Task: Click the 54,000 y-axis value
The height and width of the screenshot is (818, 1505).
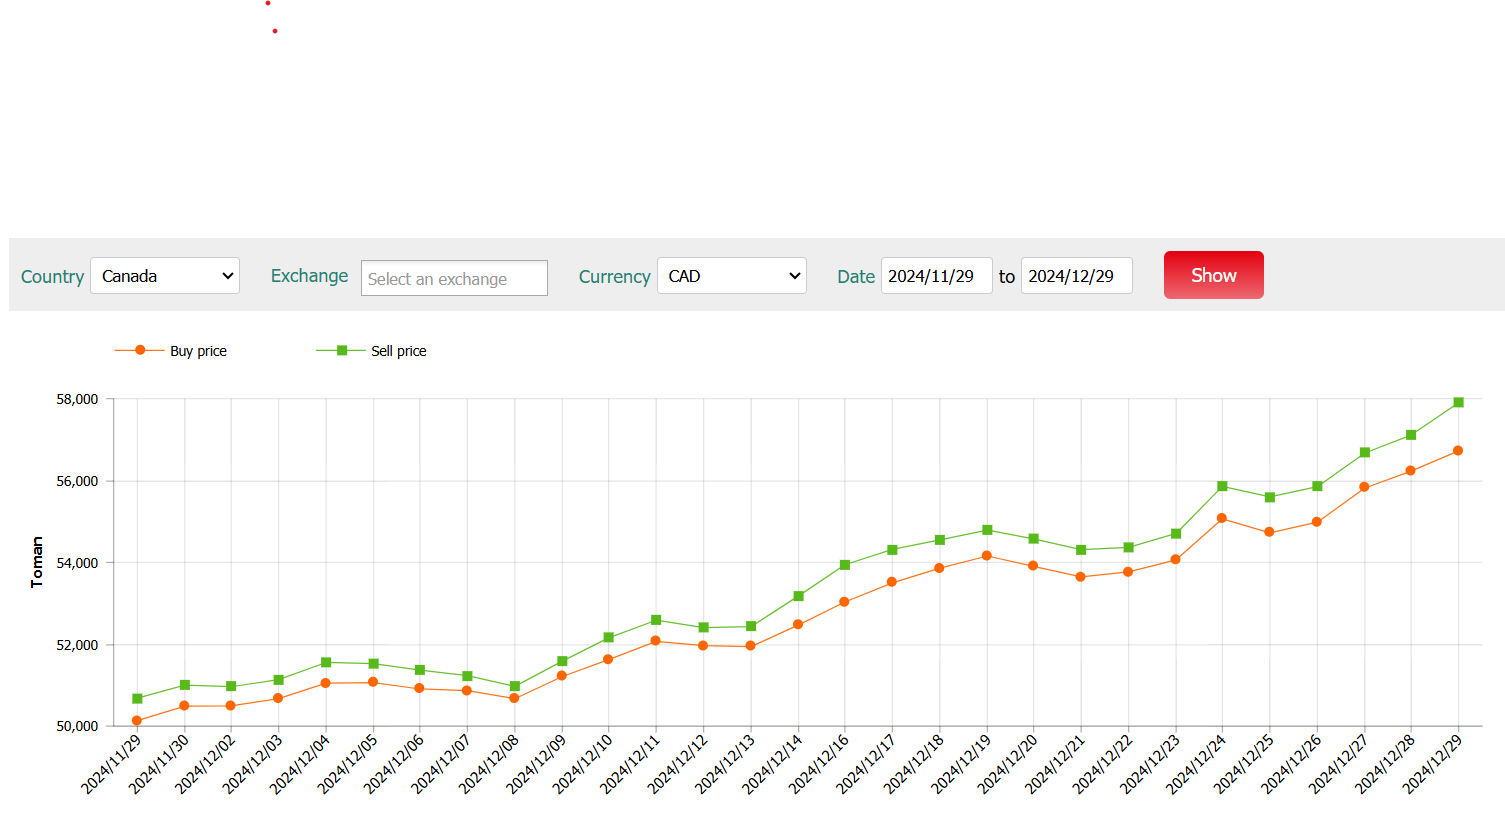Action: tap(77, 563)
